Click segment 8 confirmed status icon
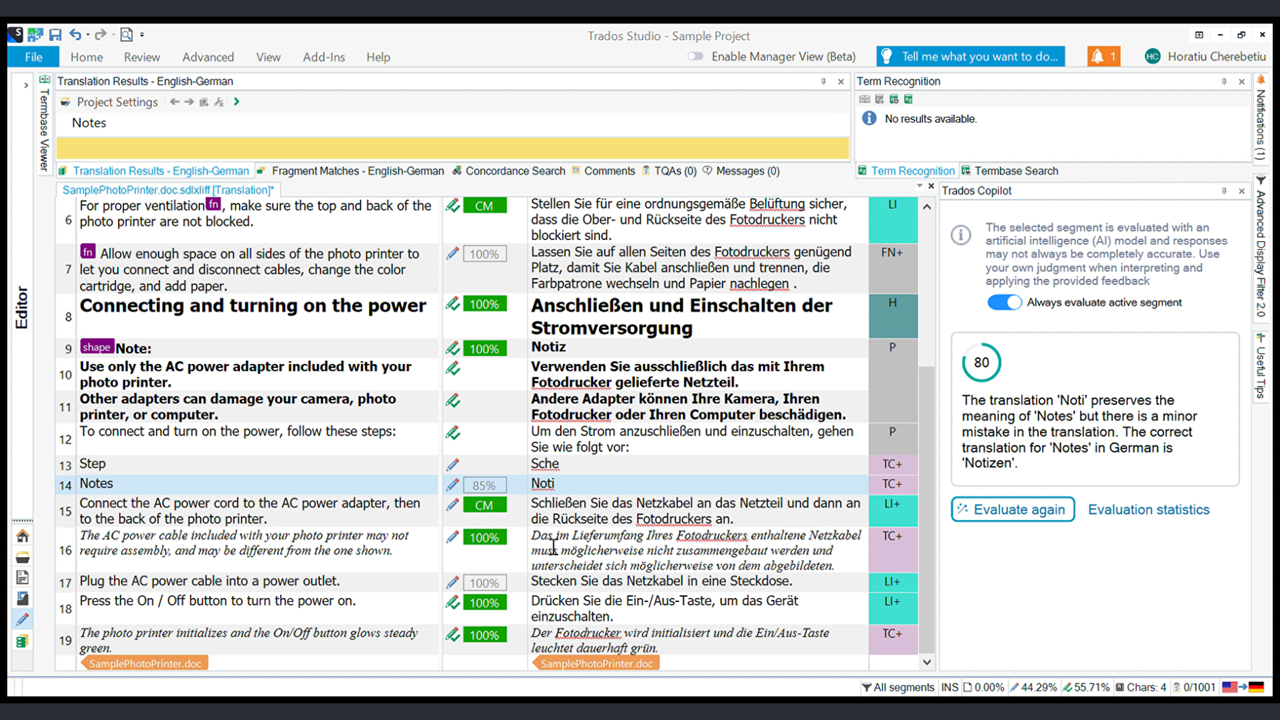Screen dimensions: 1280x720 pyautogui.click(x=453, y=304)
